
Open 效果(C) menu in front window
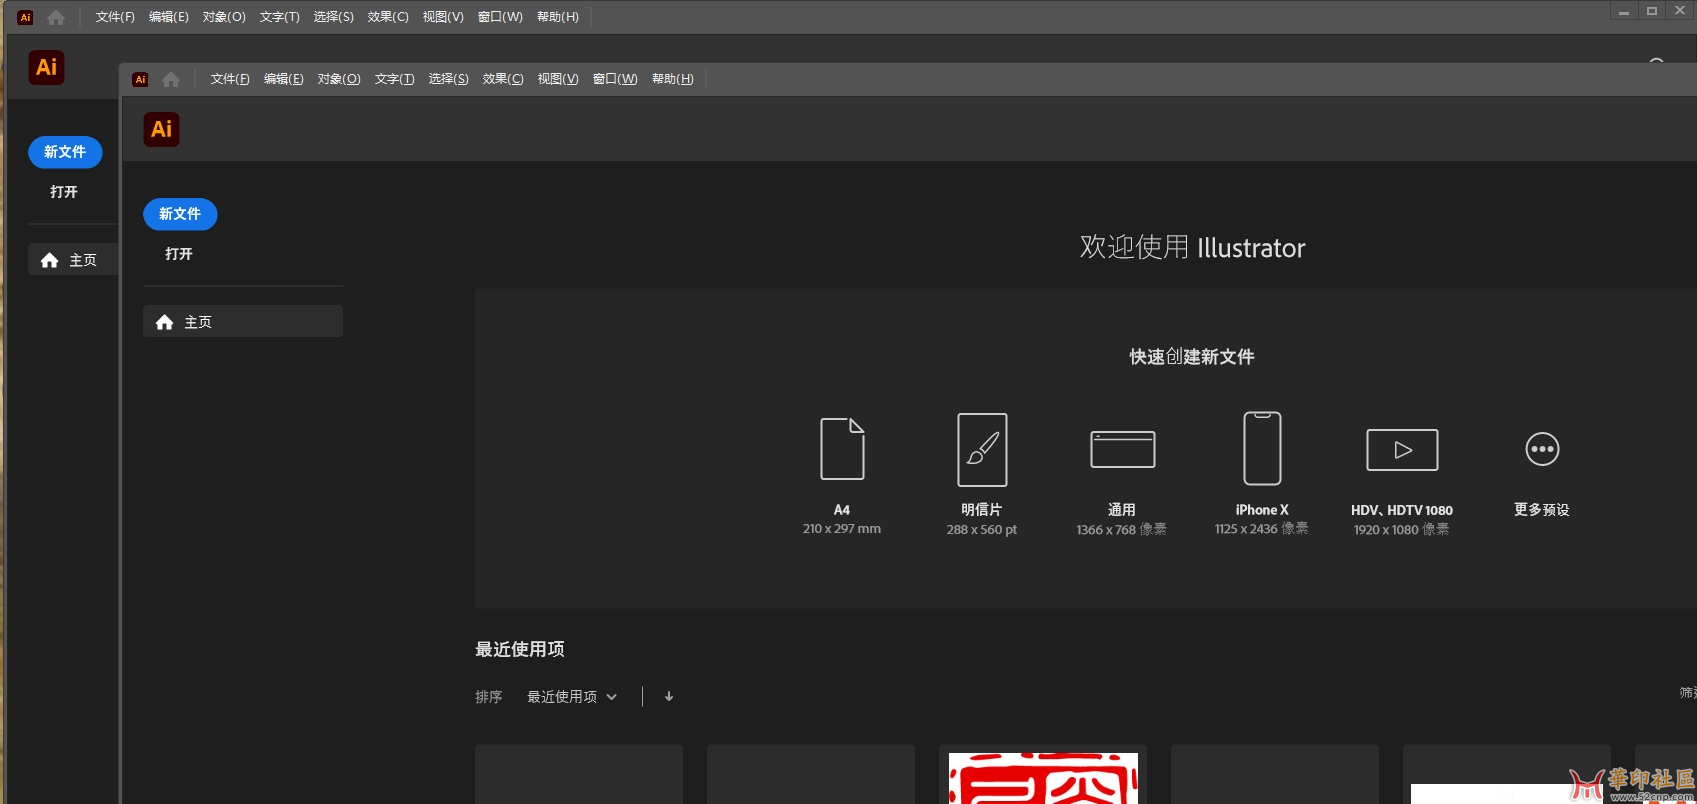coord(503,79)
